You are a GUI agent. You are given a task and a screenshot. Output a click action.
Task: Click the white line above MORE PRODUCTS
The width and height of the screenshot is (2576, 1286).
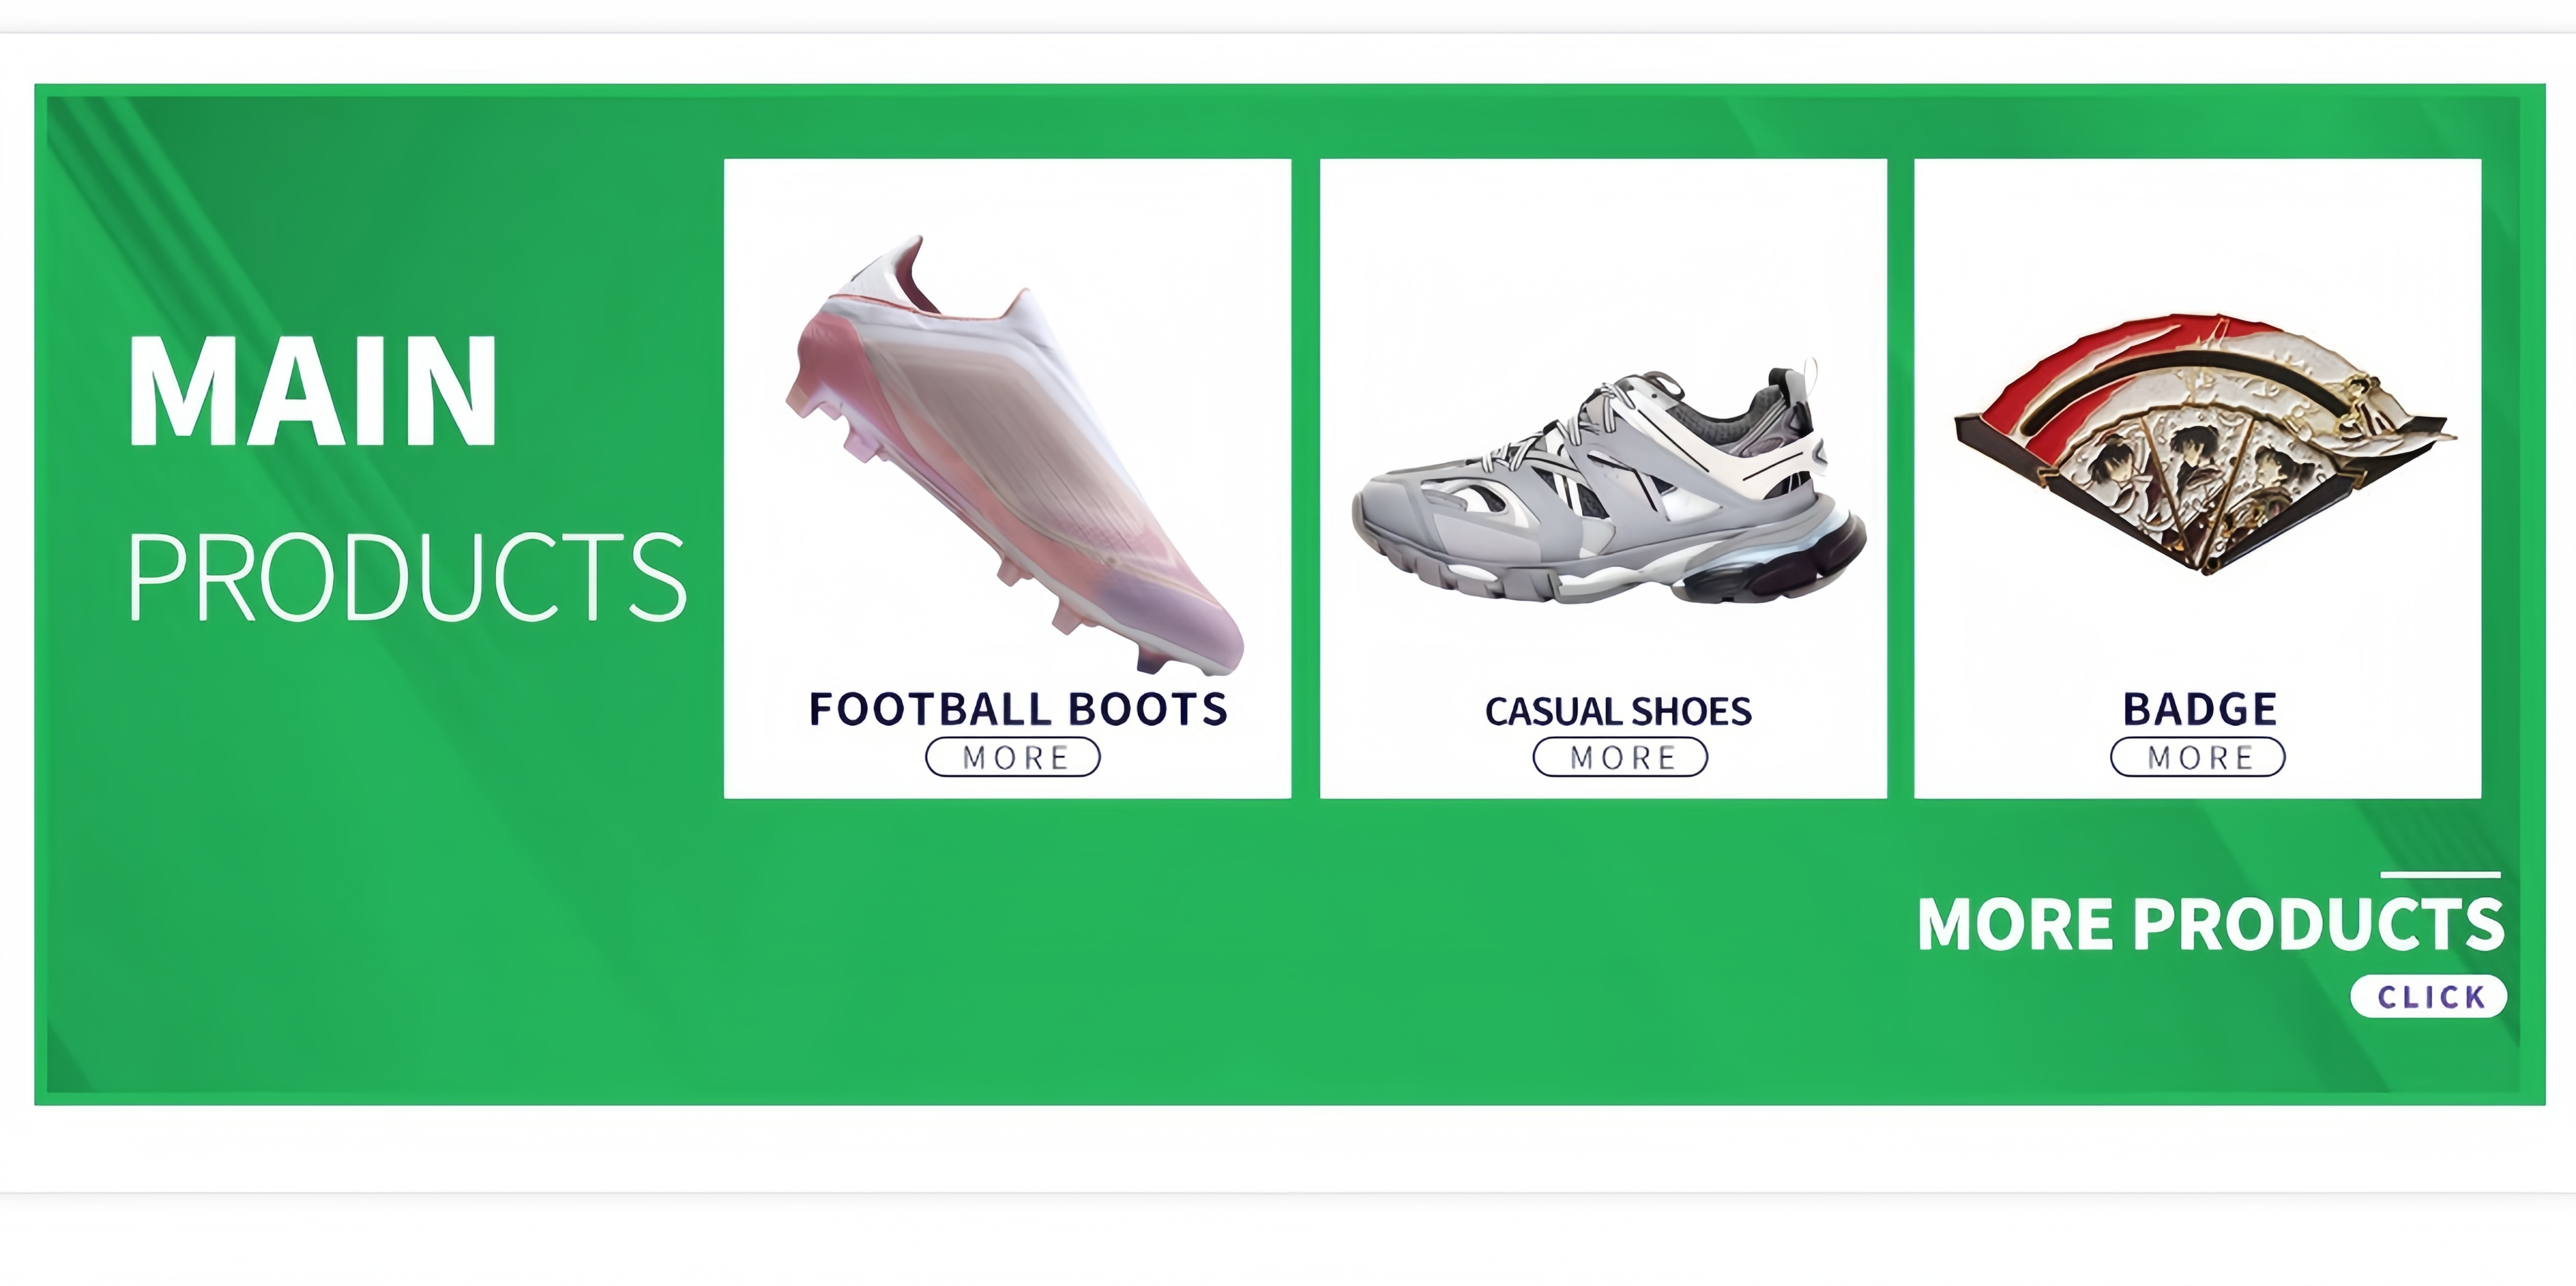coord(2440,875)
